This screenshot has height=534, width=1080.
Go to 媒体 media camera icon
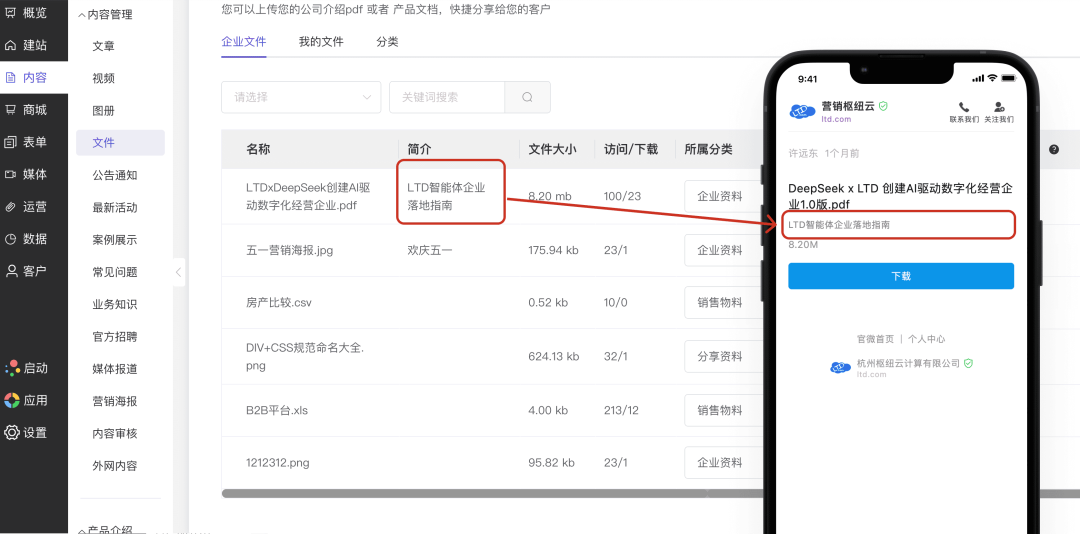[x=10, y=174]
